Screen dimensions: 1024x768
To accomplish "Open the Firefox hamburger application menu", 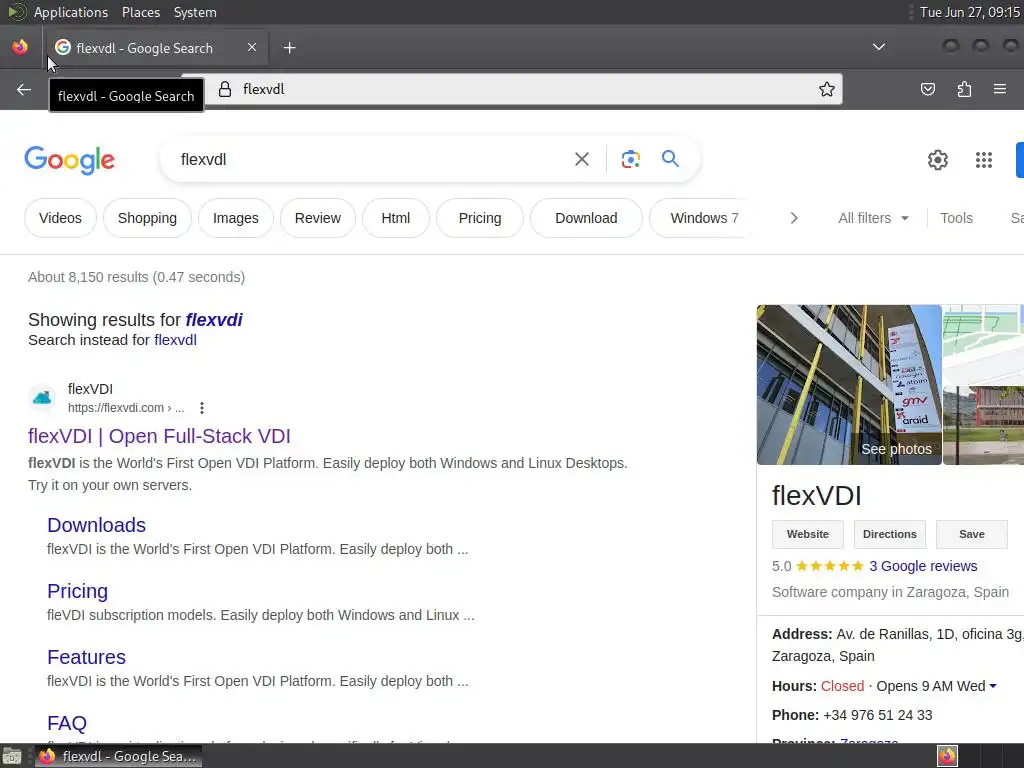I will click(x=1000, y=89).
